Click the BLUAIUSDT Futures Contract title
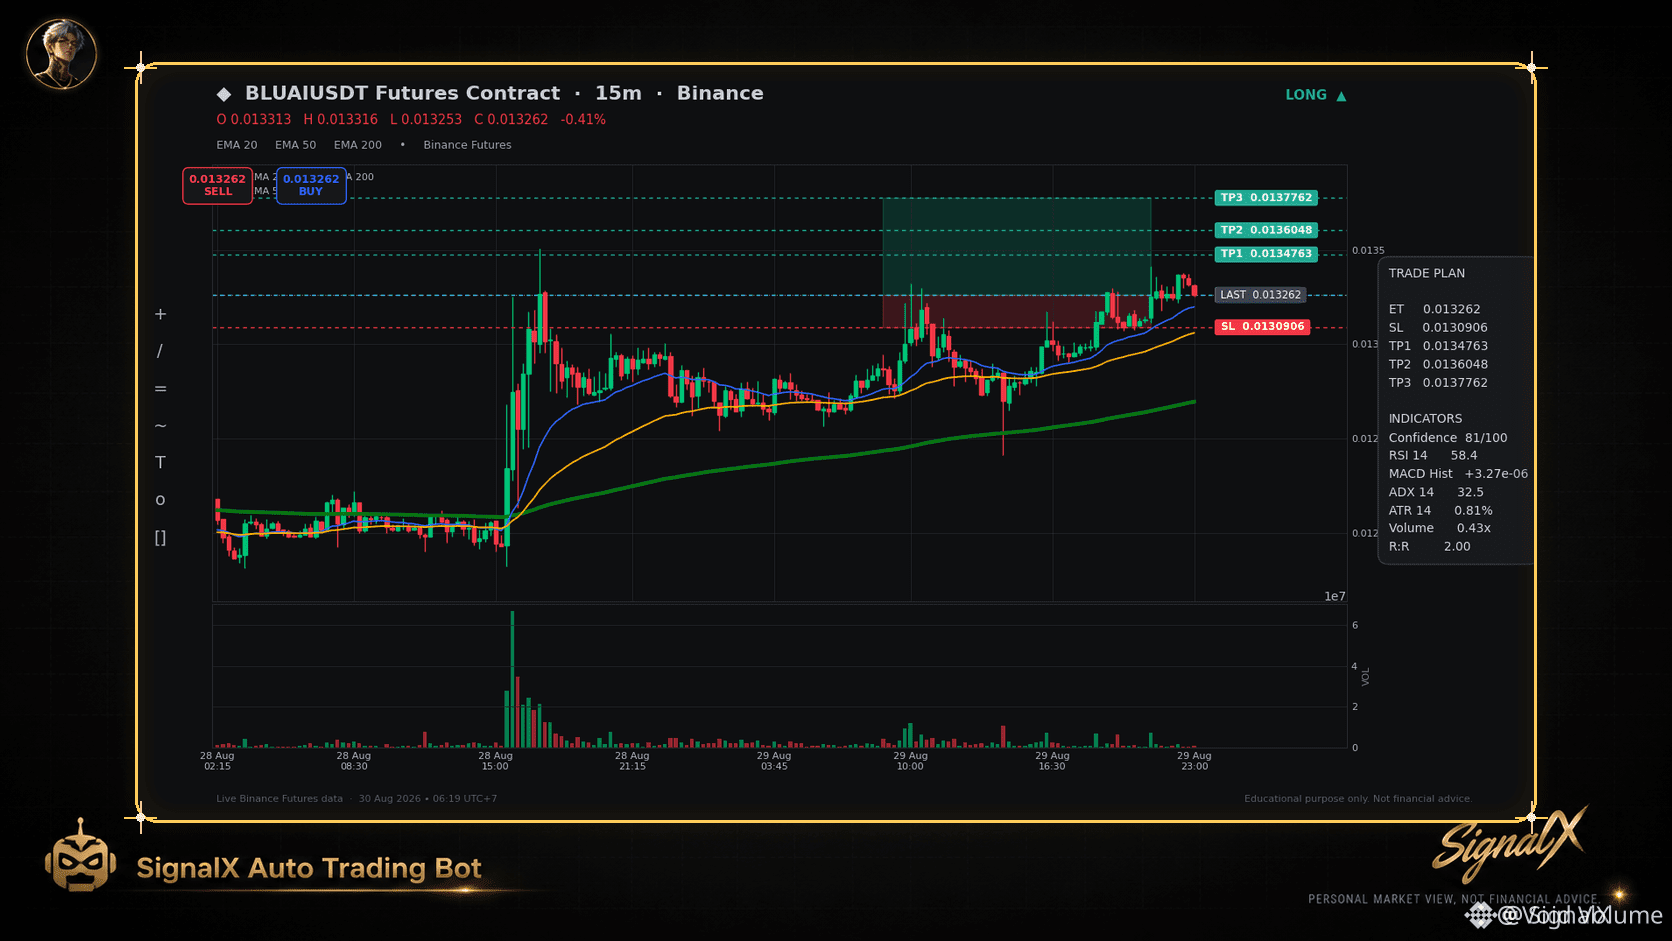 pyautogui.click(x=402, y=93)
